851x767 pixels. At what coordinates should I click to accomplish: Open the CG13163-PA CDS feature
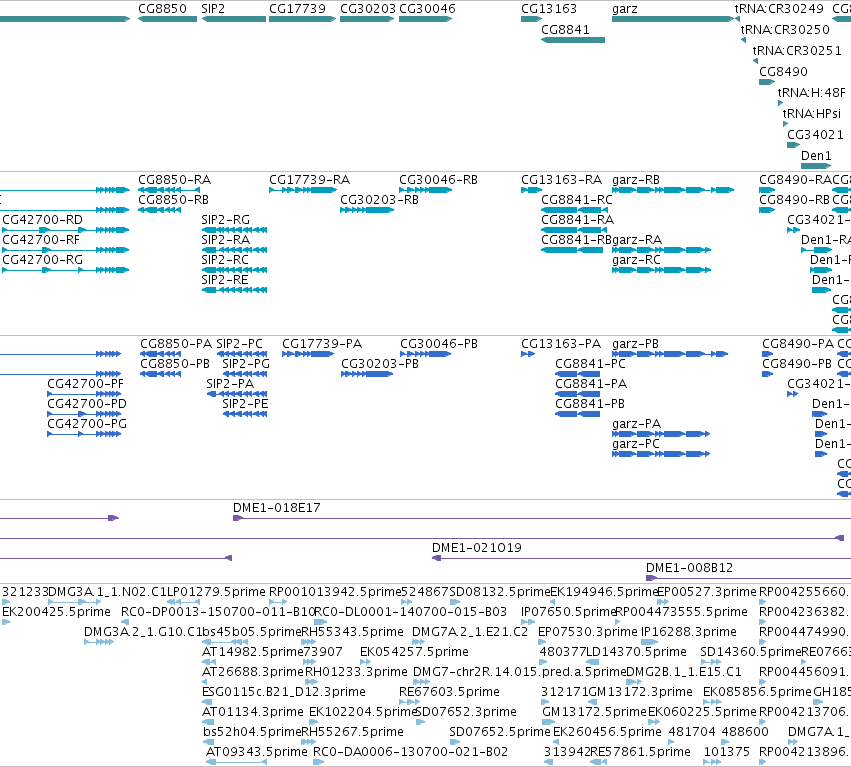pos(528,354)
